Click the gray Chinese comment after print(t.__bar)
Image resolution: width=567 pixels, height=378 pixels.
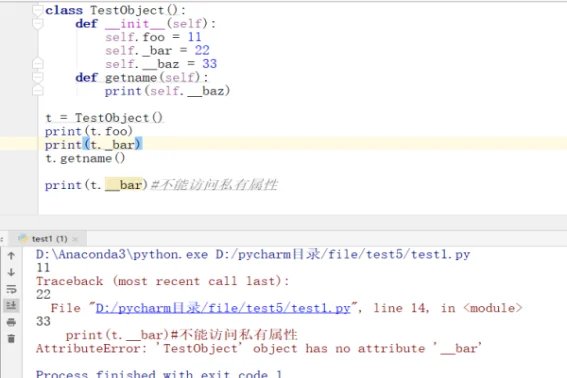point(214,185)
